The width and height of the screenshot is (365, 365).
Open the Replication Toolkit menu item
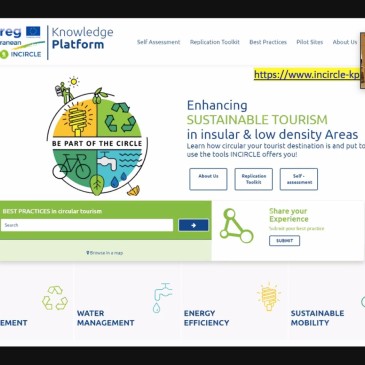click(x=215, y=42)
